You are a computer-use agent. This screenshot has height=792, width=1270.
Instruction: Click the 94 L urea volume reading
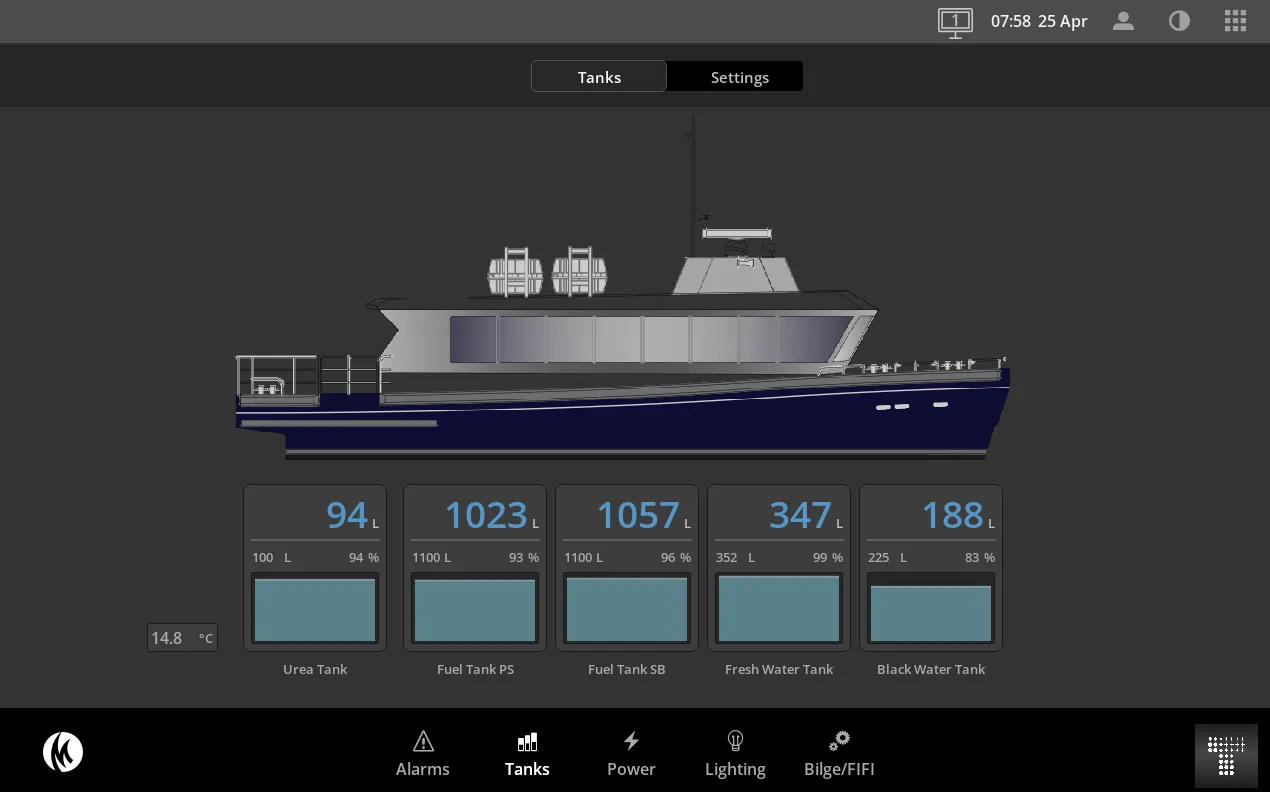pos(352,515)
